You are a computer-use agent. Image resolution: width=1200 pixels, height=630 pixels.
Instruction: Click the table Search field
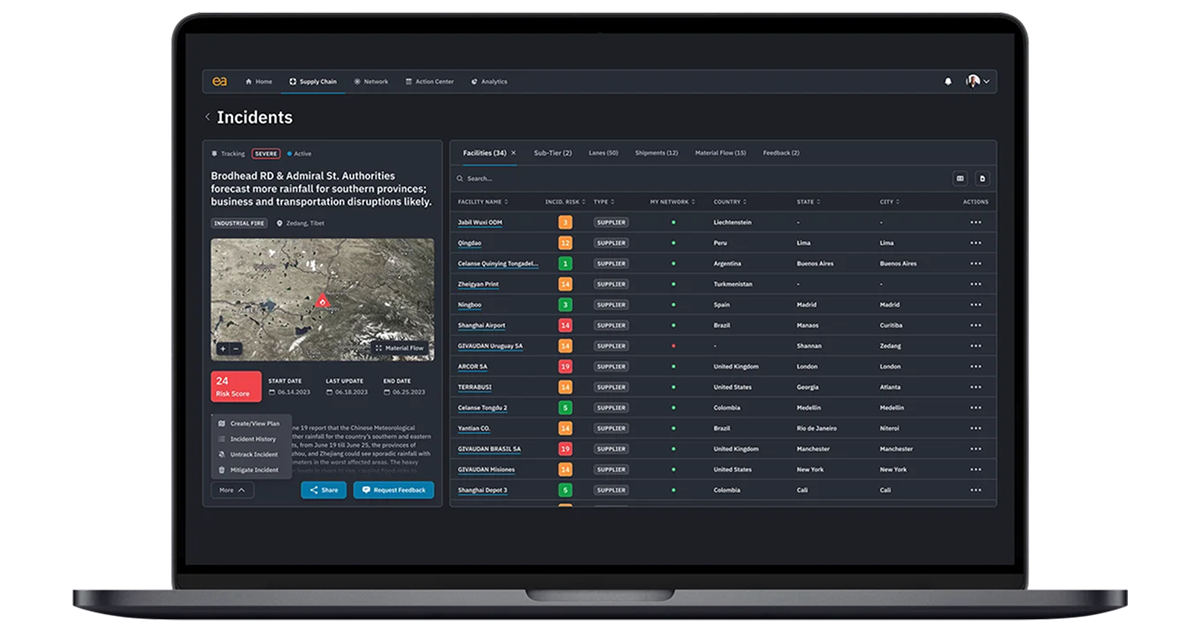click(x=700, y=178)
